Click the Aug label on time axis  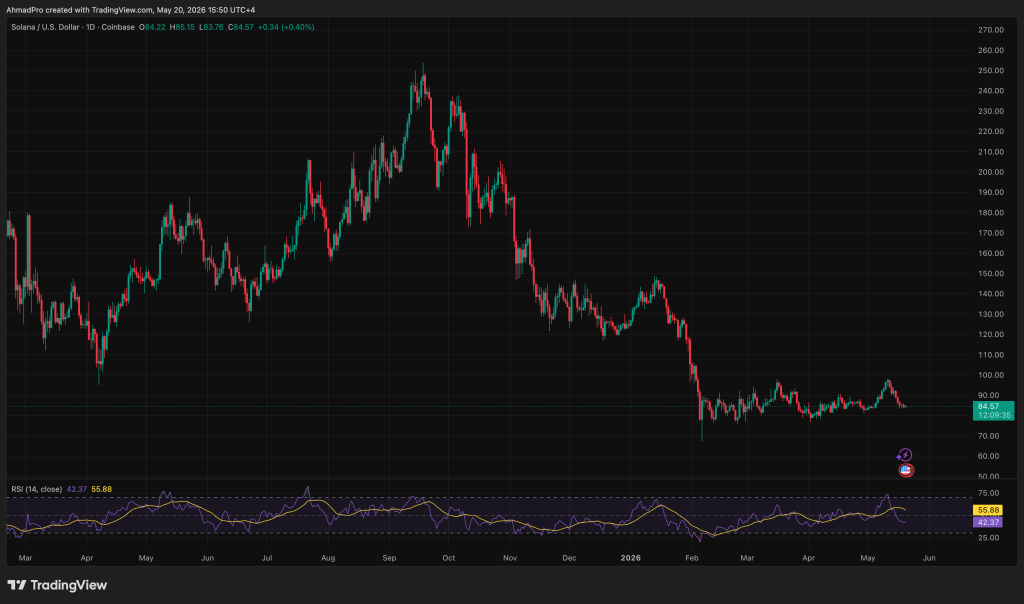[x=328, y=558]
